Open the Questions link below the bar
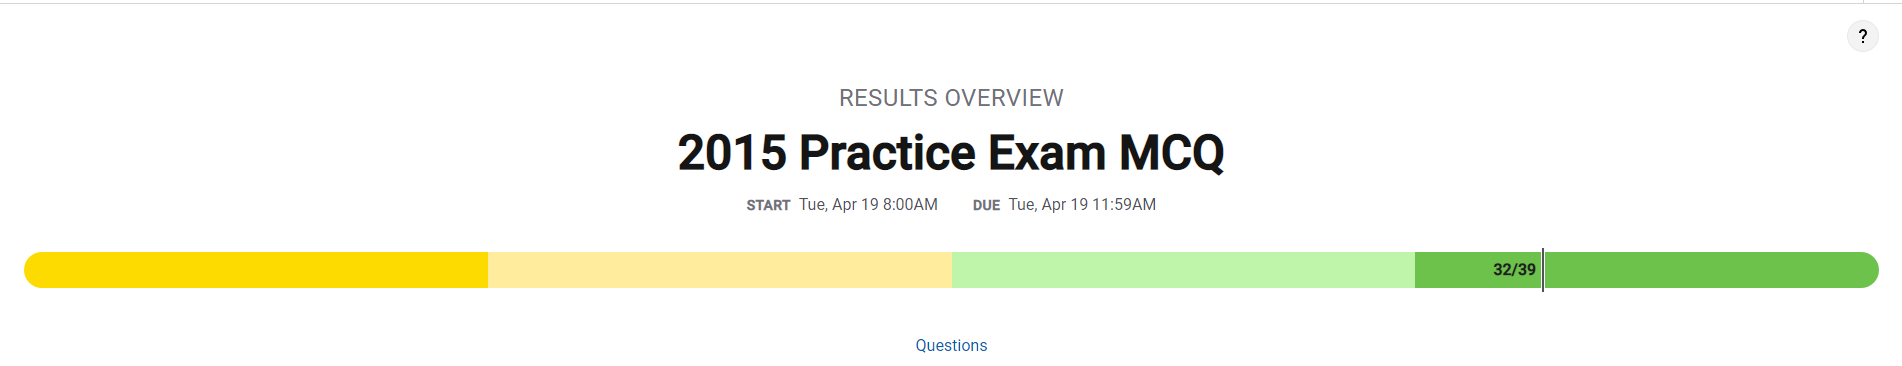1902x366 pixels. click(951, 345)
